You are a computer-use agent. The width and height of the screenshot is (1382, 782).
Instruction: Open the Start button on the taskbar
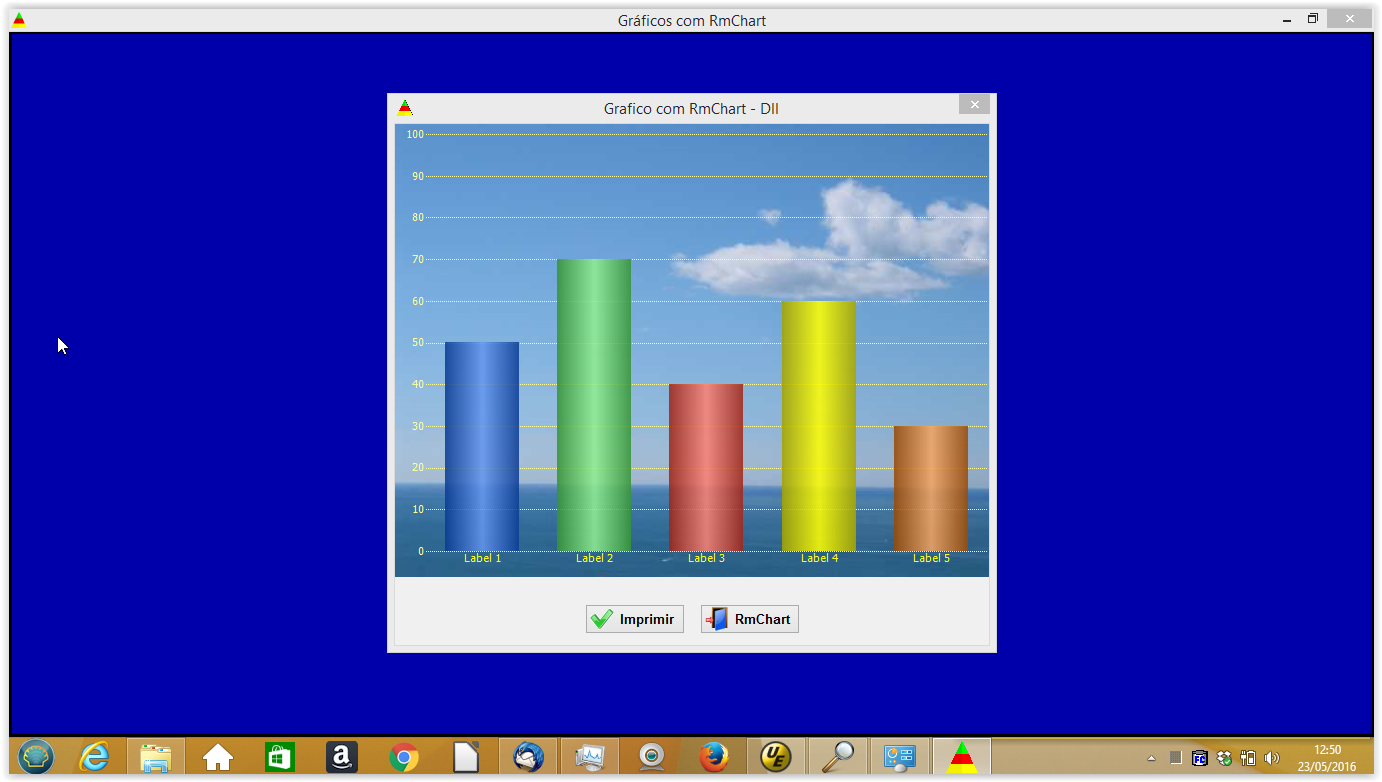coord(36,757)
